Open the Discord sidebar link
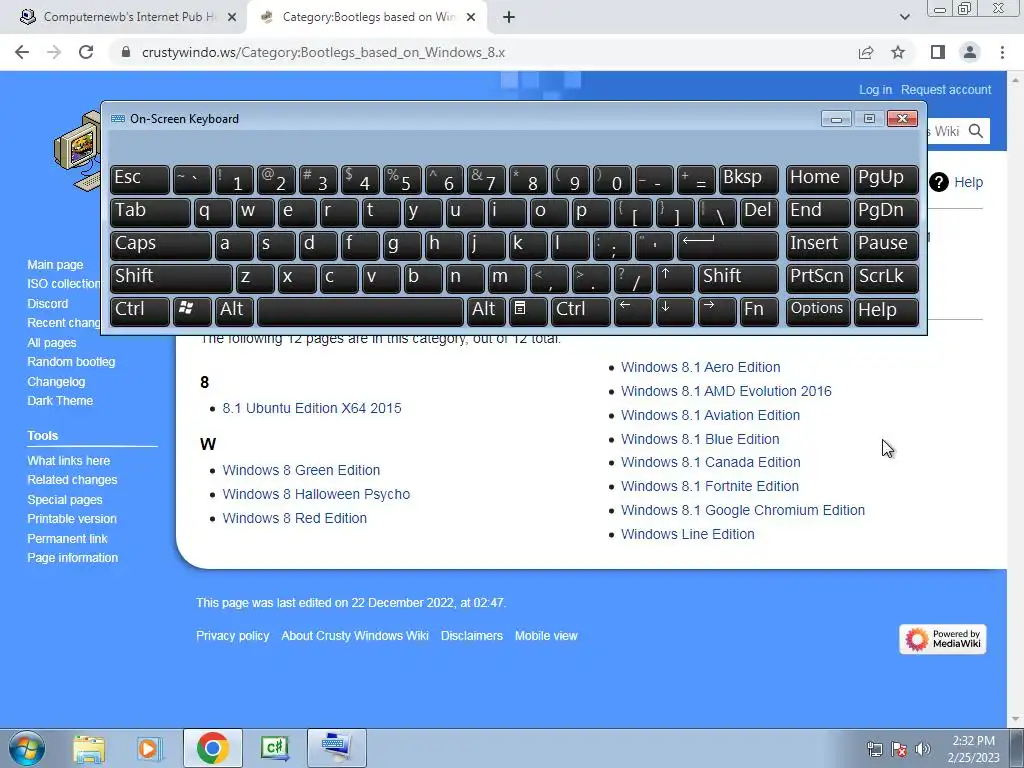Image resolution: width=1024 pixels, height=768 pixels. point(48,304)
